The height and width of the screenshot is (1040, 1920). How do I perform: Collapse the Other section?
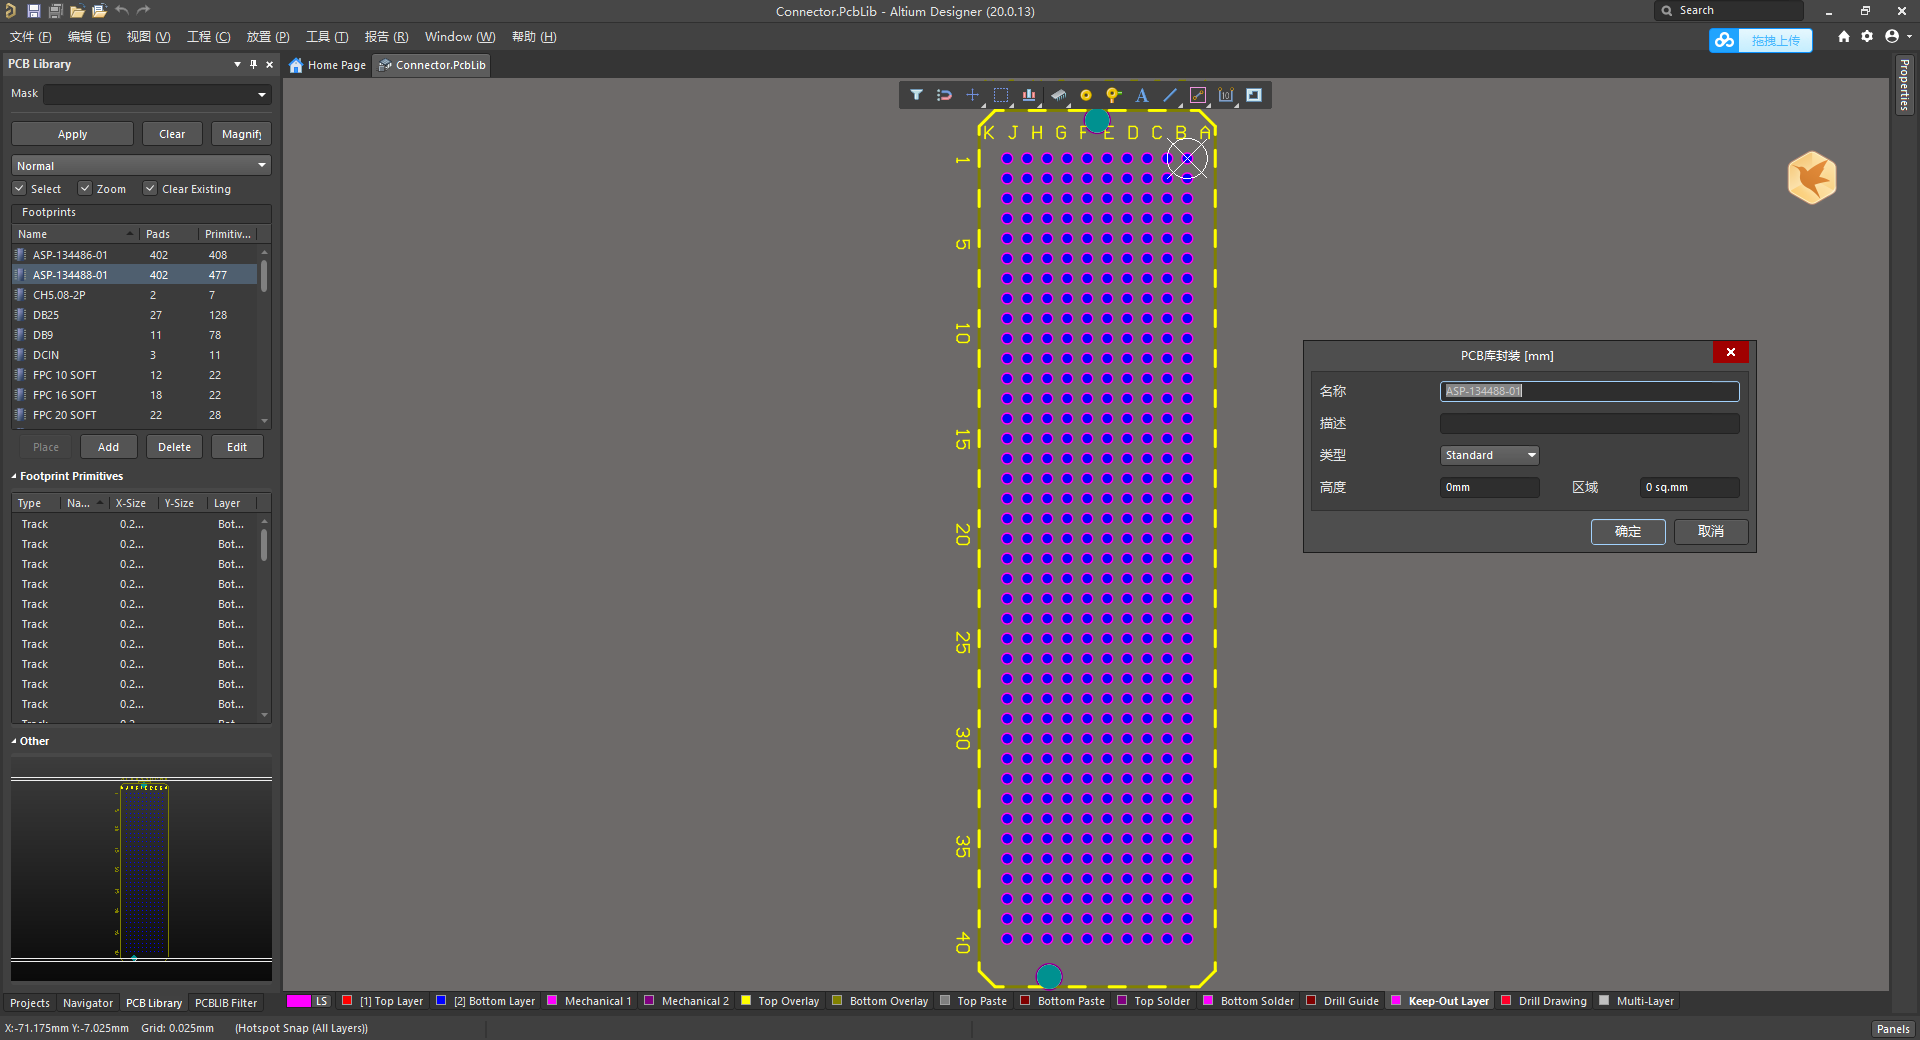[x=14, y=741]
